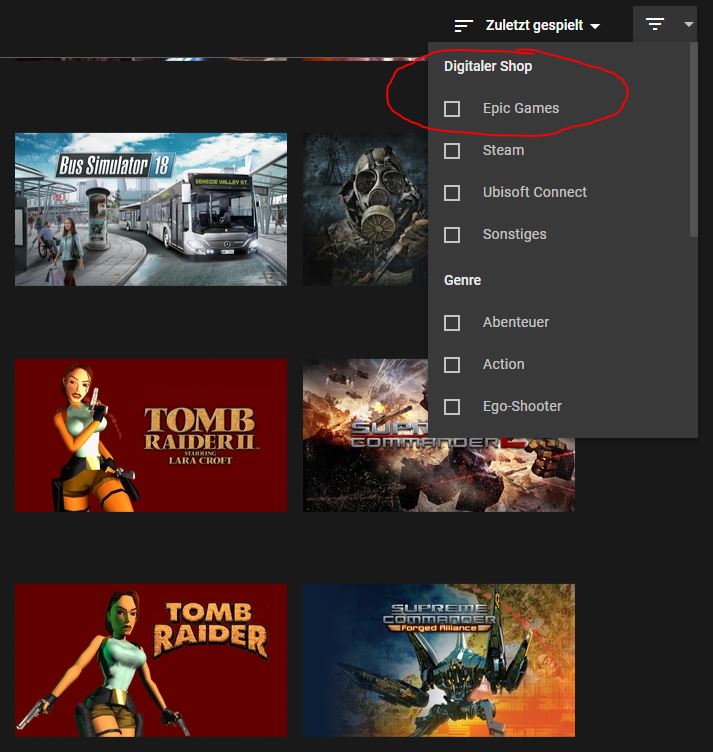Select the Action label
The height and width of the screenshot is (752, 713).
[x=503, y=364]
